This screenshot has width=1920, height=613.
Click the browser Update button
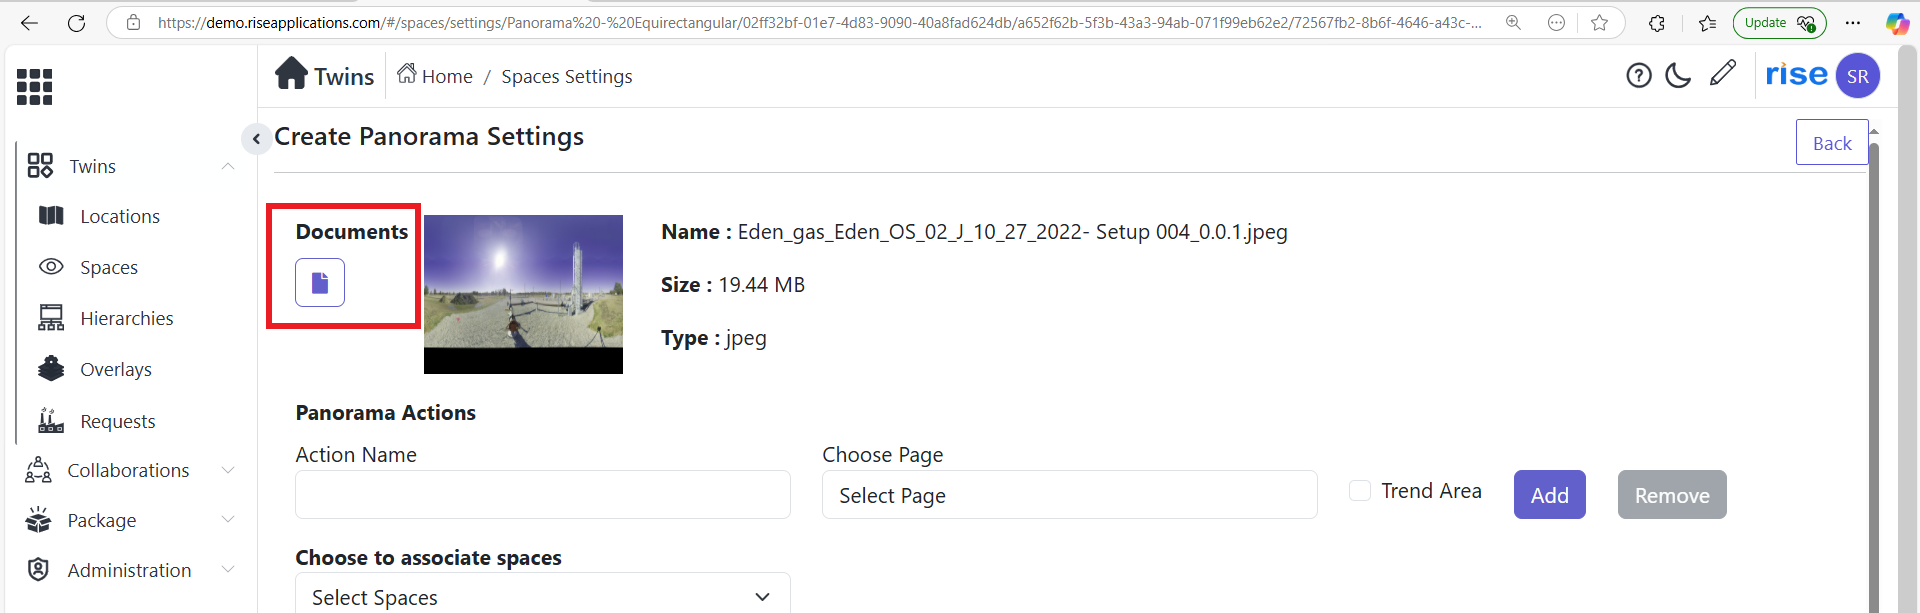tap(1779, 22)
